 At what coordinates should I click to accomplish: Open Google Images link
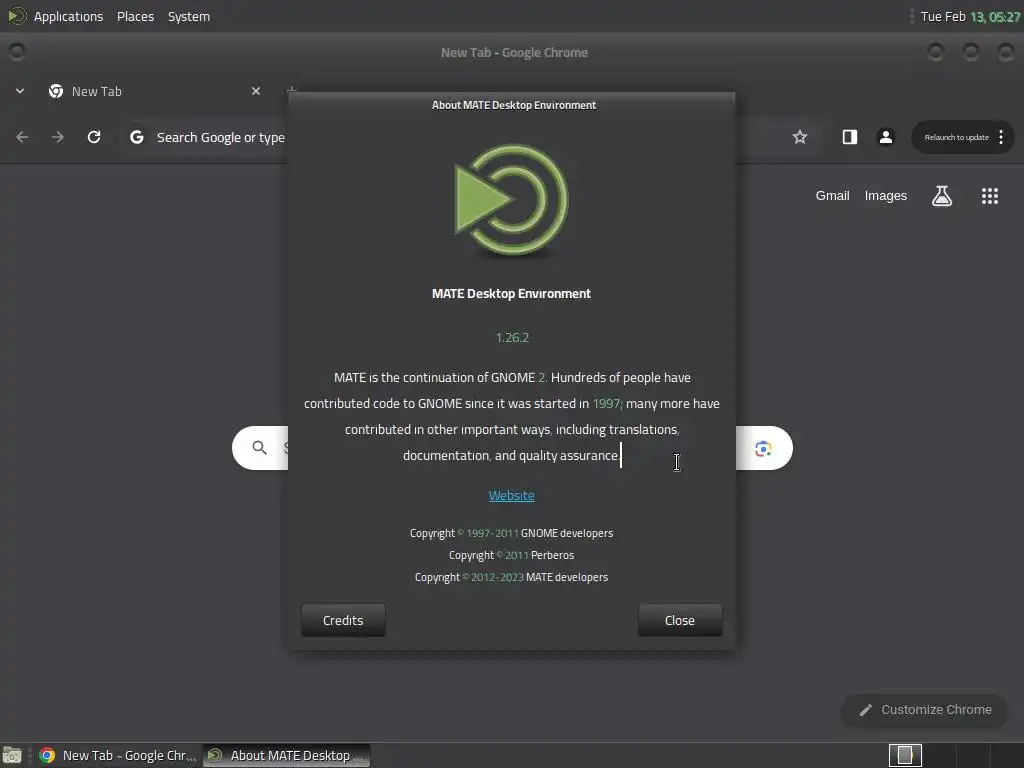tap(886, 196)
